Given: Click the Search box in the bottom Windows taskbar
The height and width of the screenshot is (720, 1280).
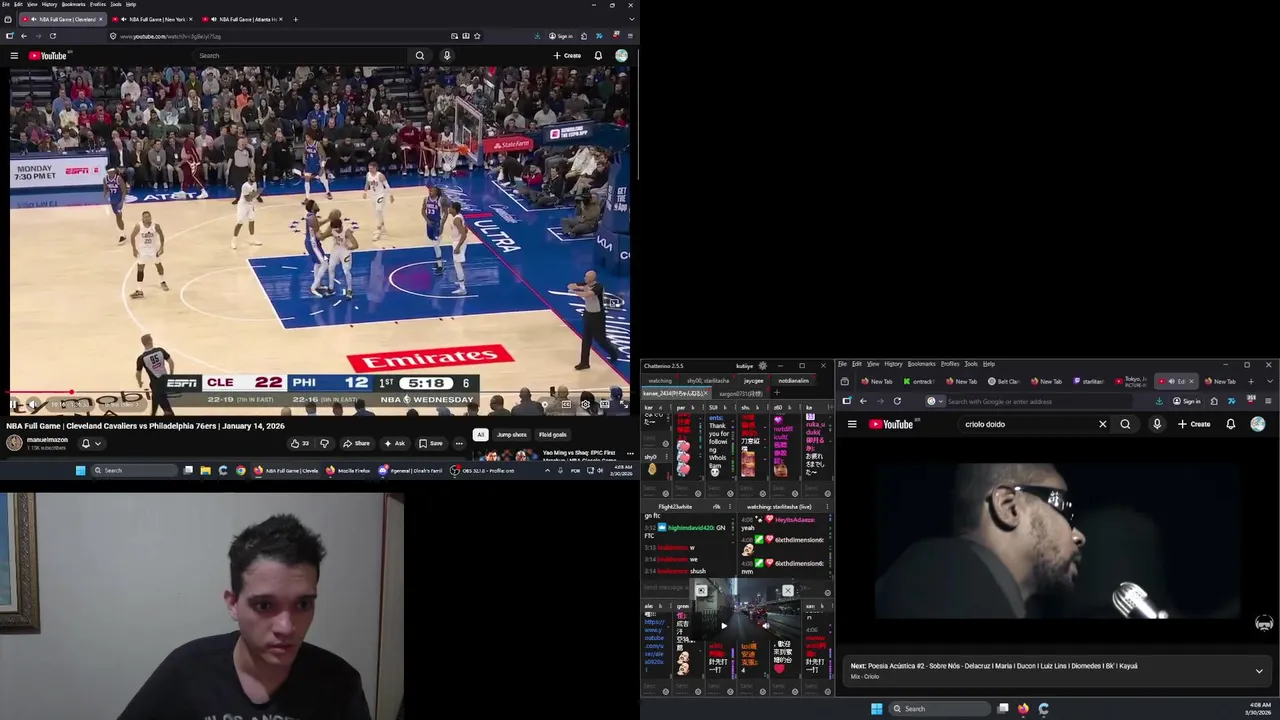Looking at the screenshot, I should pyautogui.click(x=940, y=709).
